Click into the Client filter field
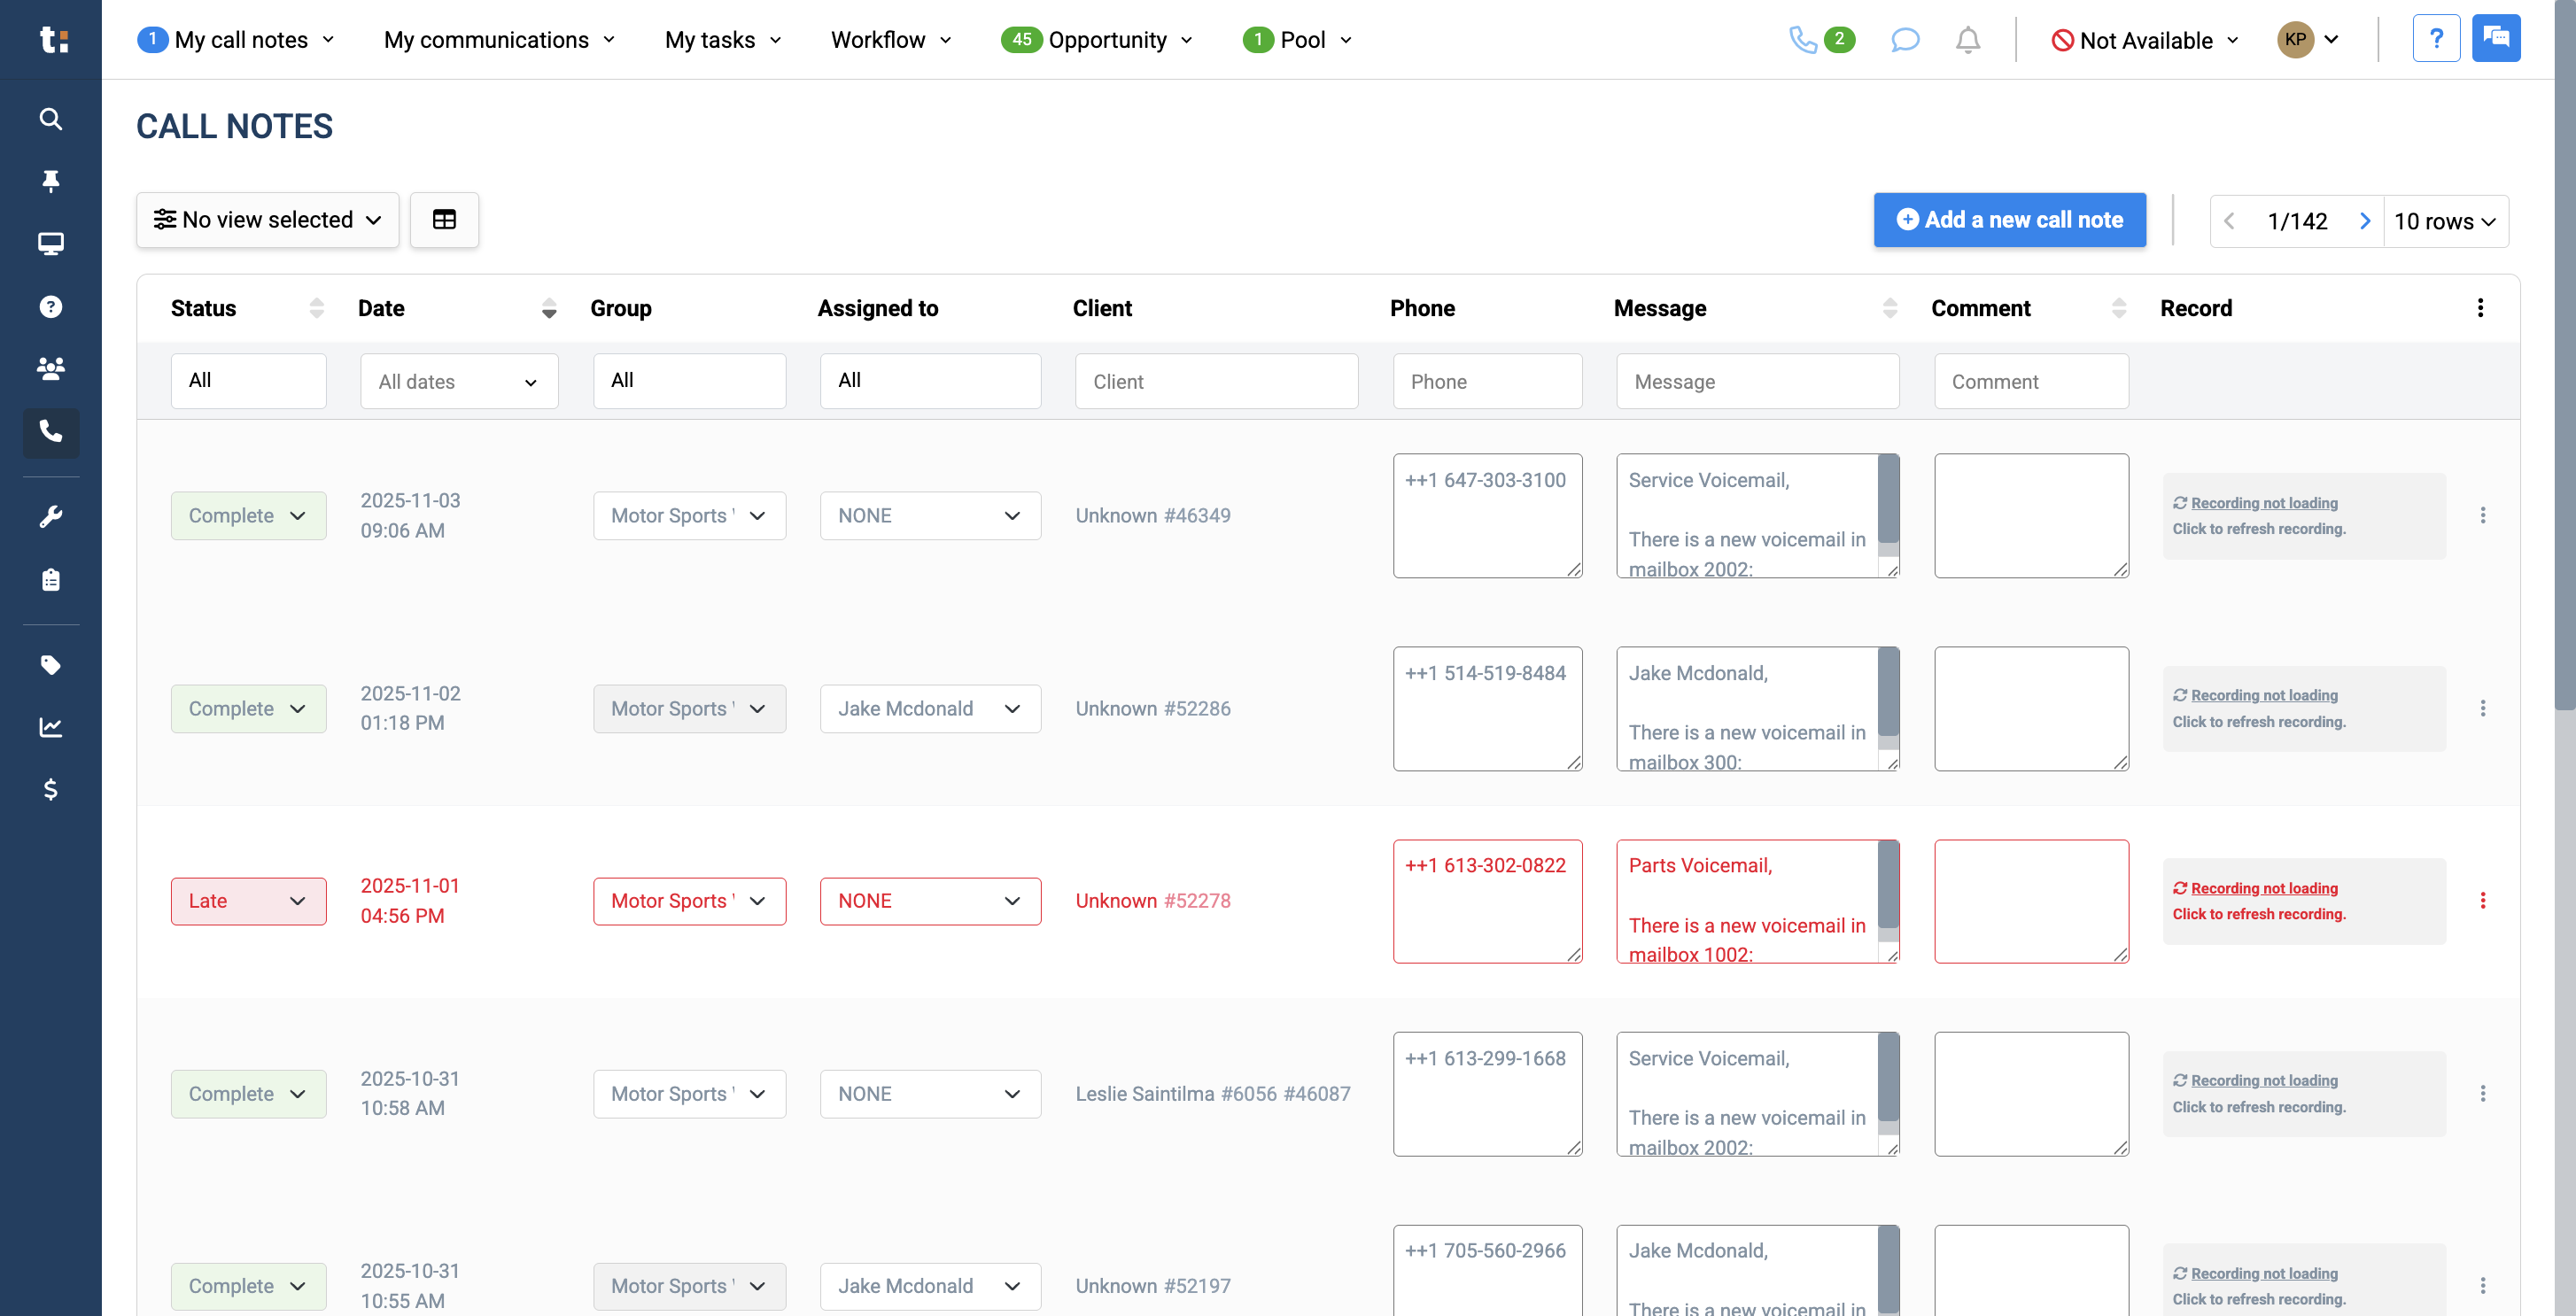2576x1316 pixels. pos(1216,381)
